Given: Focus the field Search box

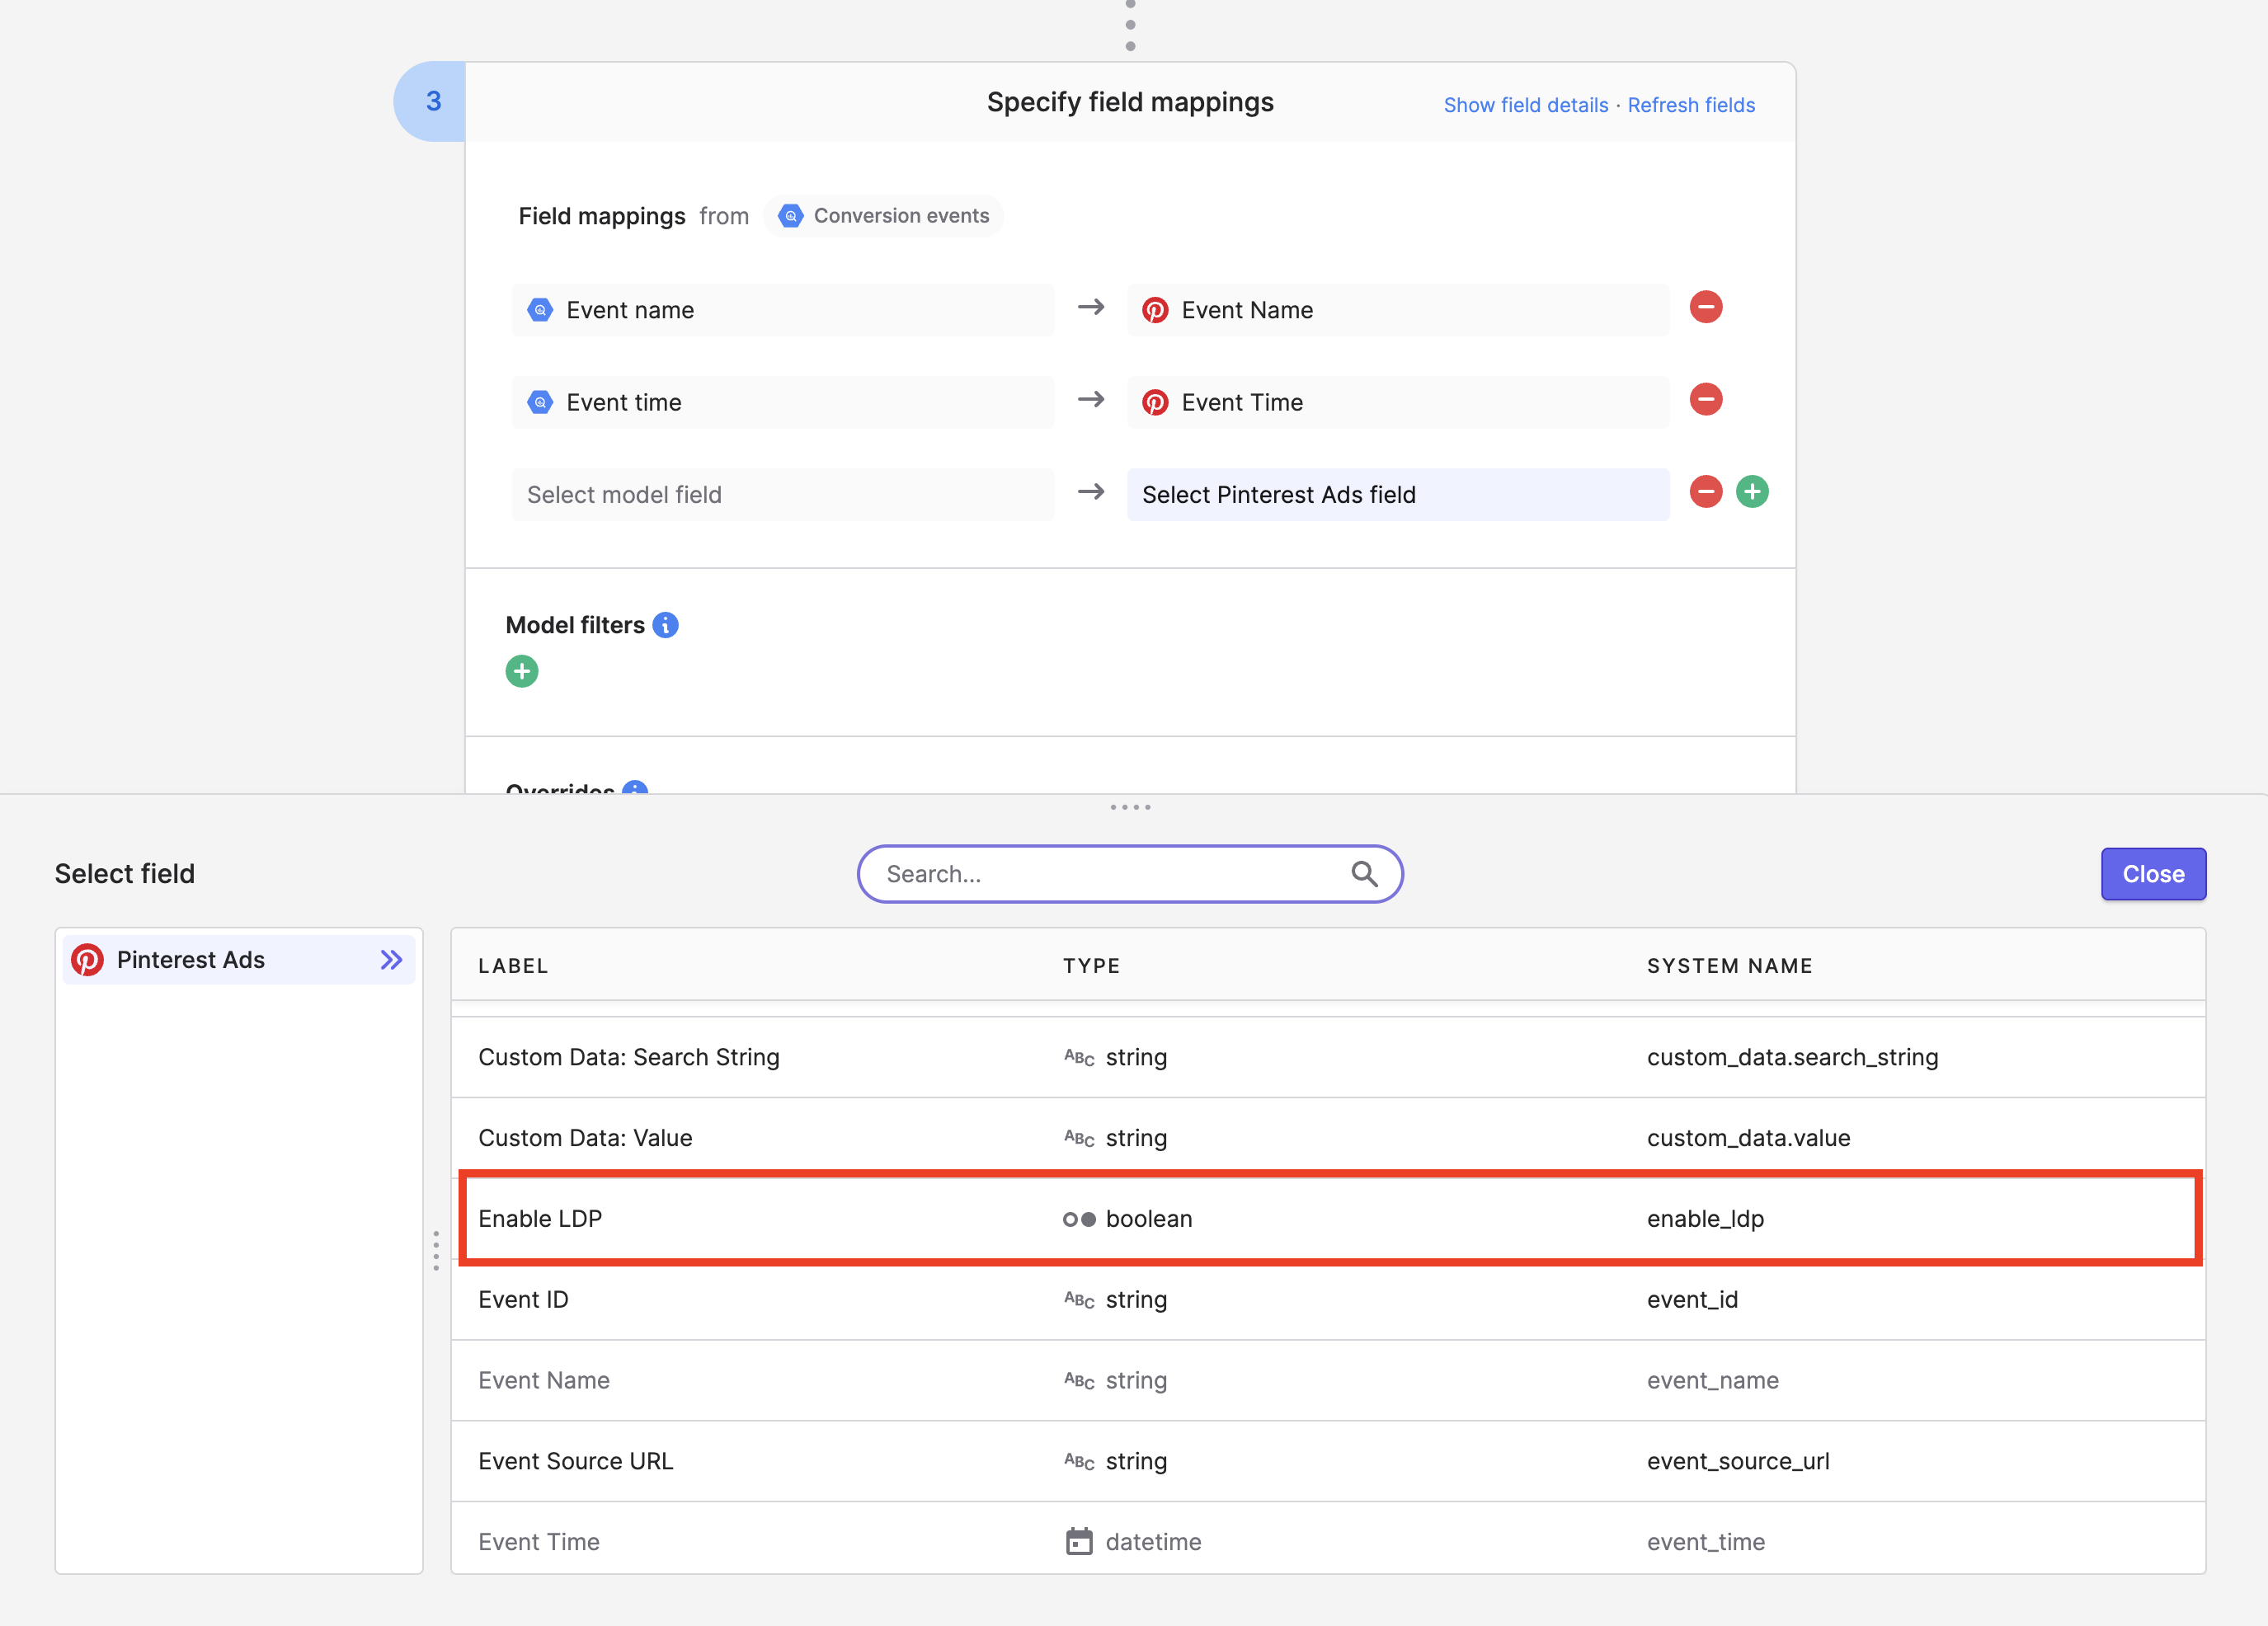Looking at the screenshot, I should (1130, 874).
